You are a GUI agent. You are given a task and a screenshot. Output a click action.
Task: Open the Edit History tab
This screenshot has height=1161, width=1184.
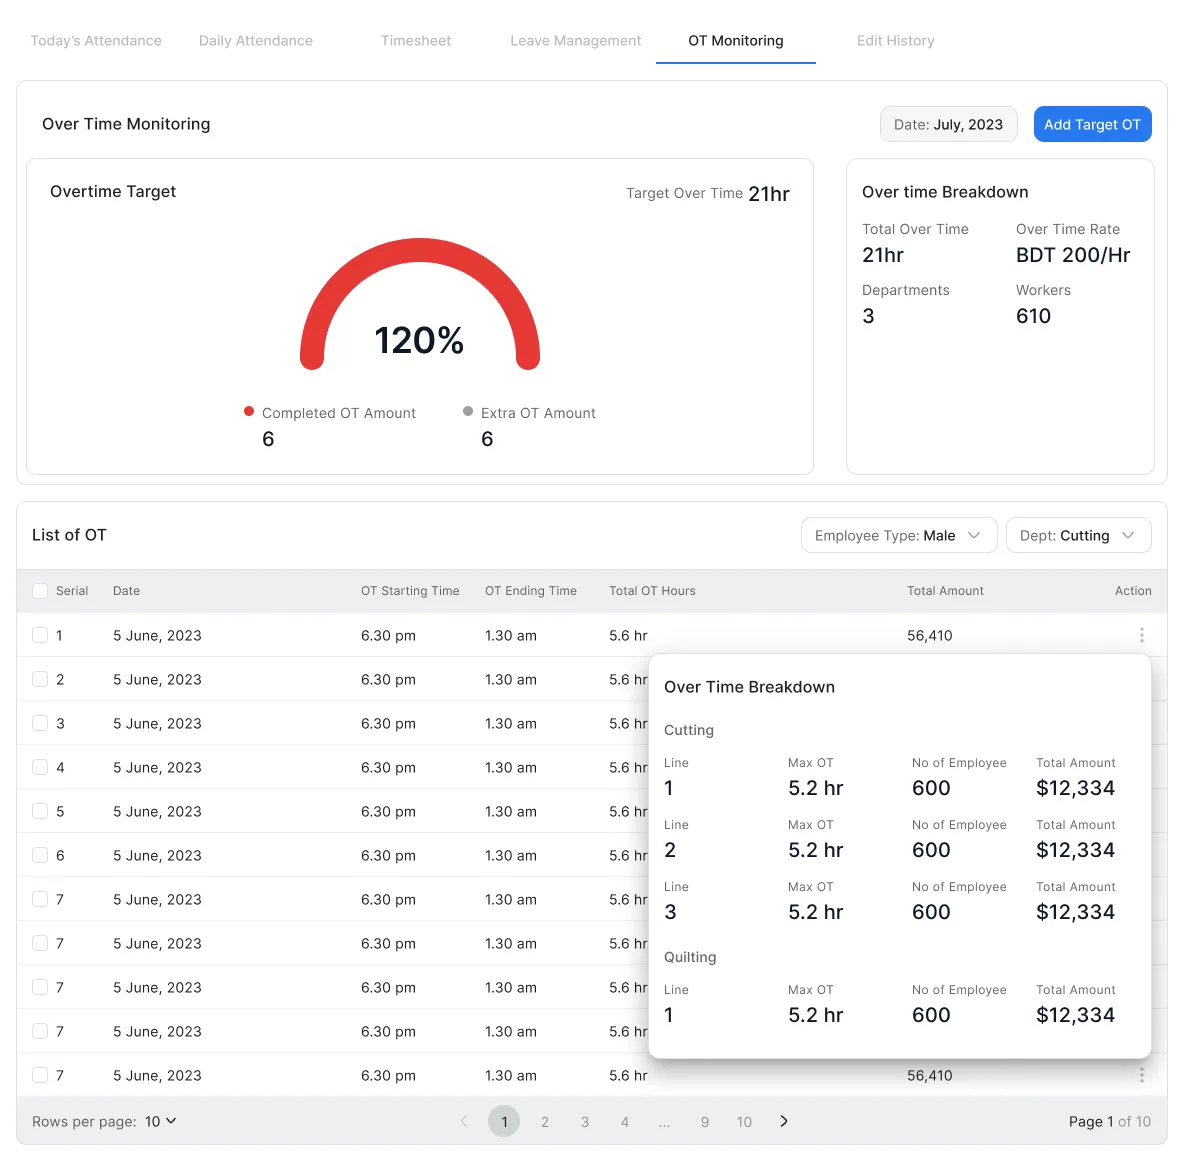pos(896,41)
